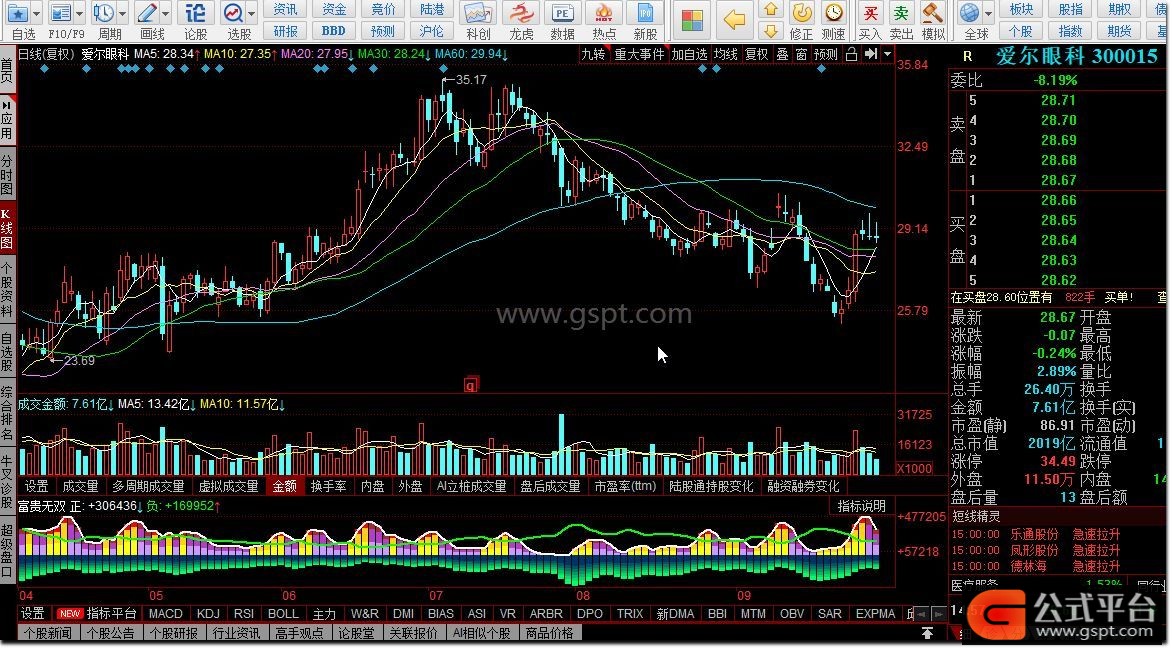Screen dimensions: 1172x648
Task: Select the MACD indicator tab
Action: tap(165, 614)
